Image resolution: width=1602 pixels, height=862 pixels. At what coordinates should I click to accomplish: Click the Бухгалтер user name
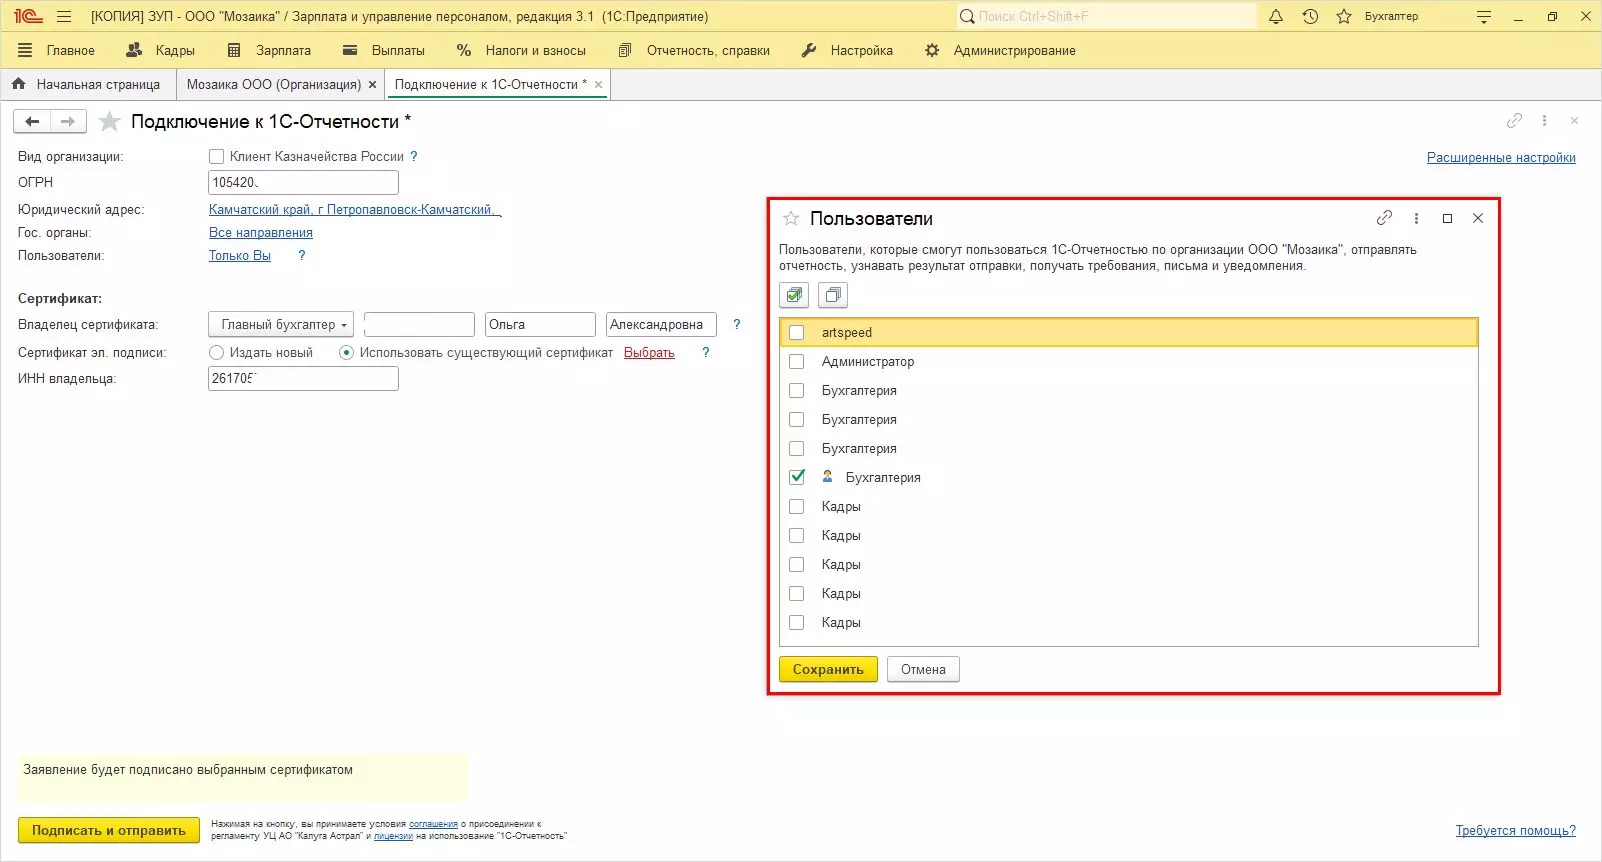coord(1391,16)
